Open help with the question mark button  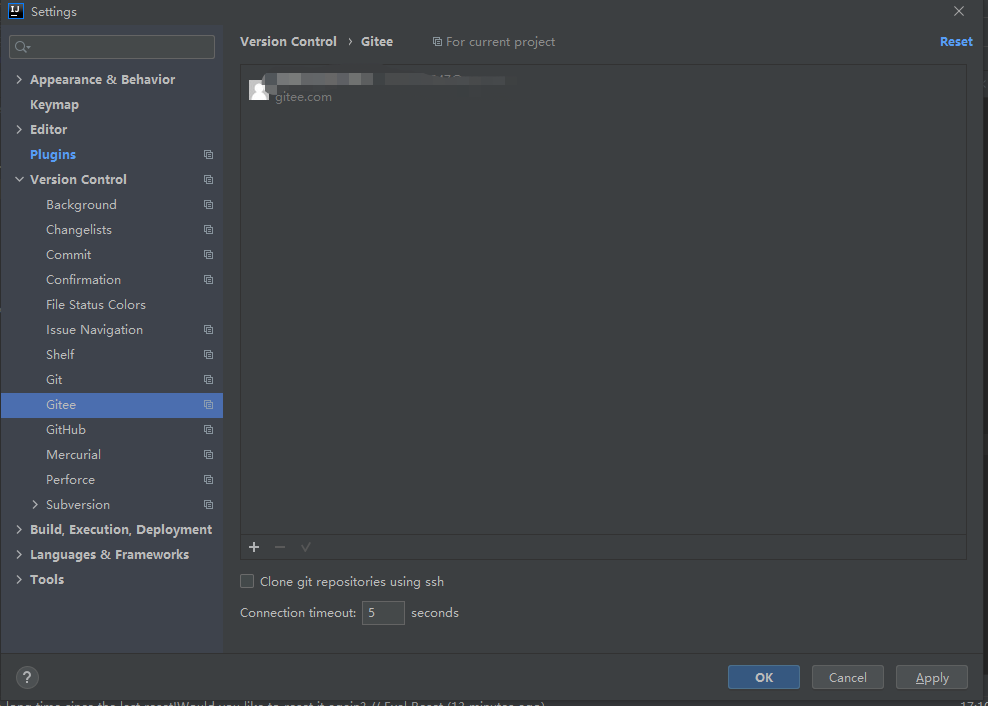click(27, 678)
